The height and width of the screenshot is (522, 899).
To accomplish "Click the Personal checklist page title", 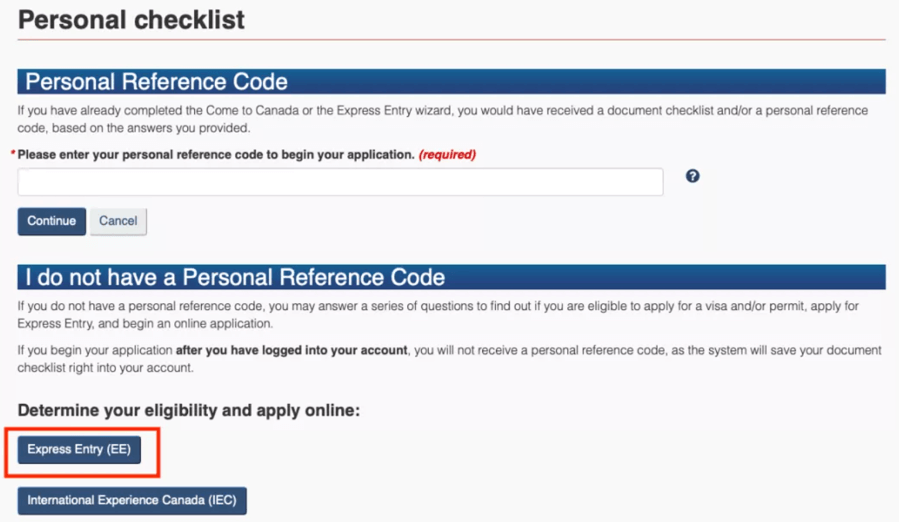I will click(131, 20).
